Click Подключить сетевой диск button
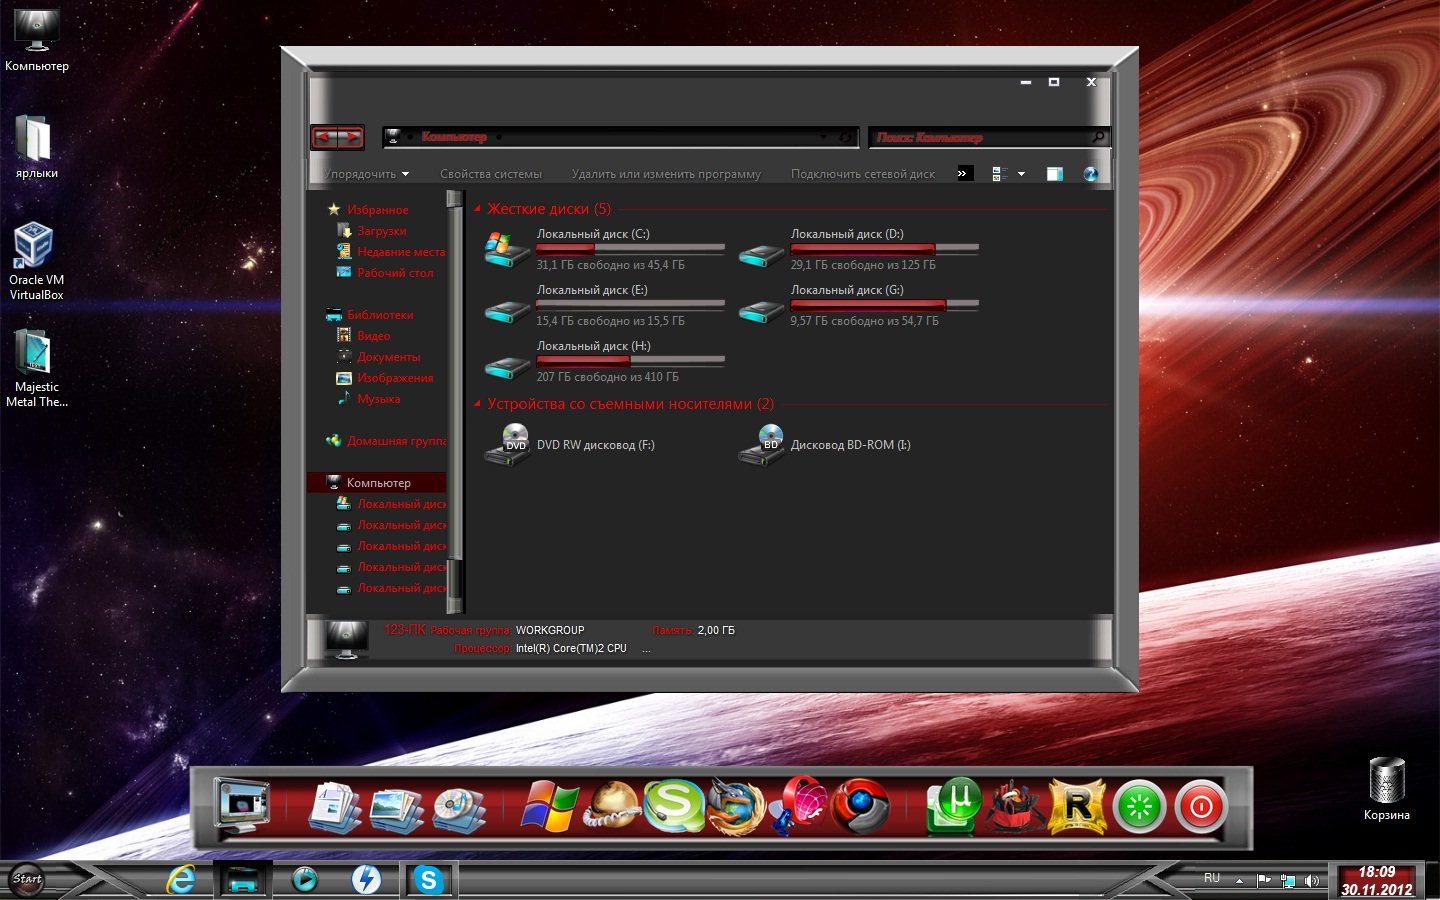This screenshot has height=900, width=1440. point(862,174)
